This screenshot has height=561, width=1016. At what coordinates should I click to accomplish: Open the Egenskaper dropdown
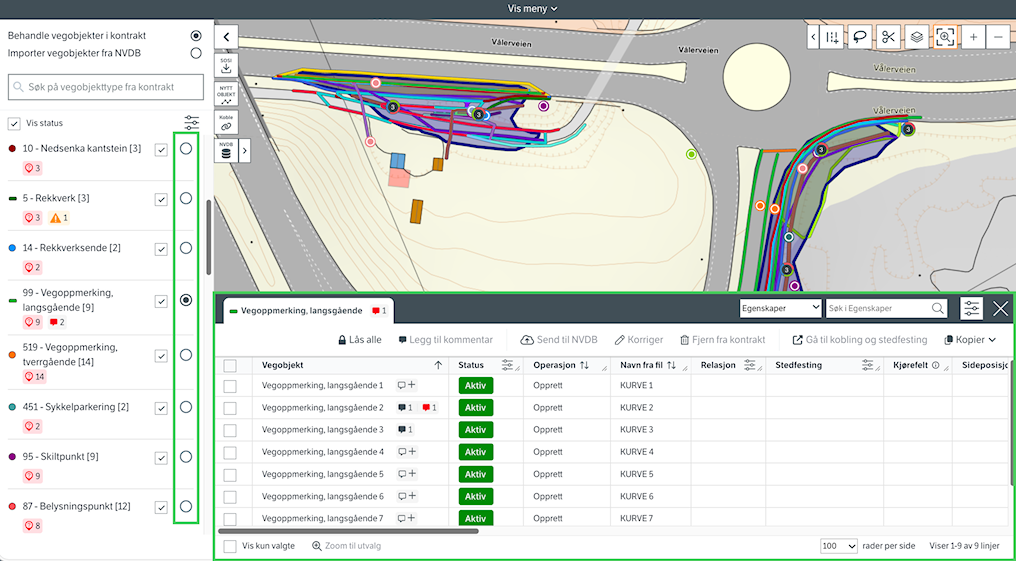point(780,309)
